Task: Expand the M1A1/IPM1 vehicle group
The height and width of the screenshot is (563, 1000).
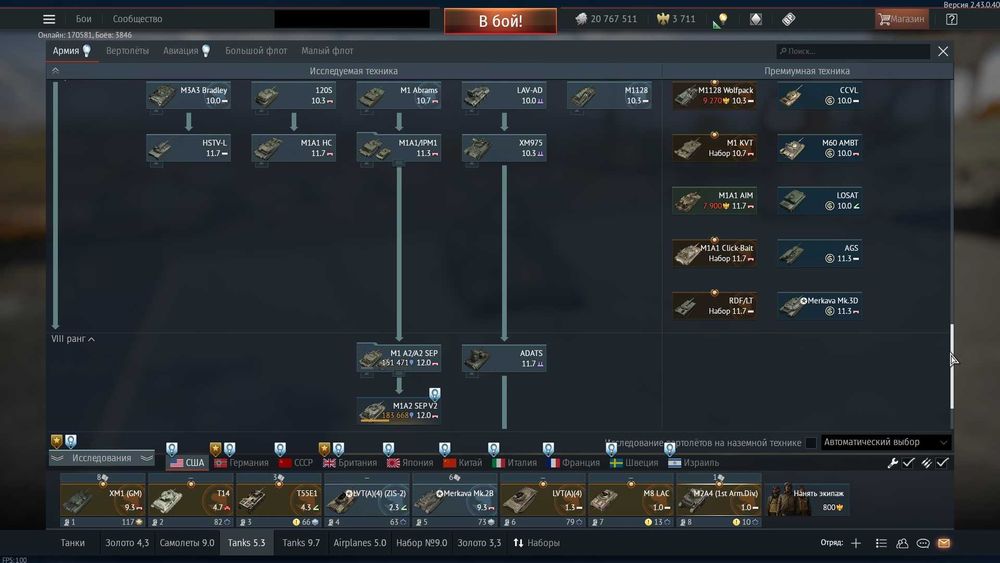Action: pos(399,148)
